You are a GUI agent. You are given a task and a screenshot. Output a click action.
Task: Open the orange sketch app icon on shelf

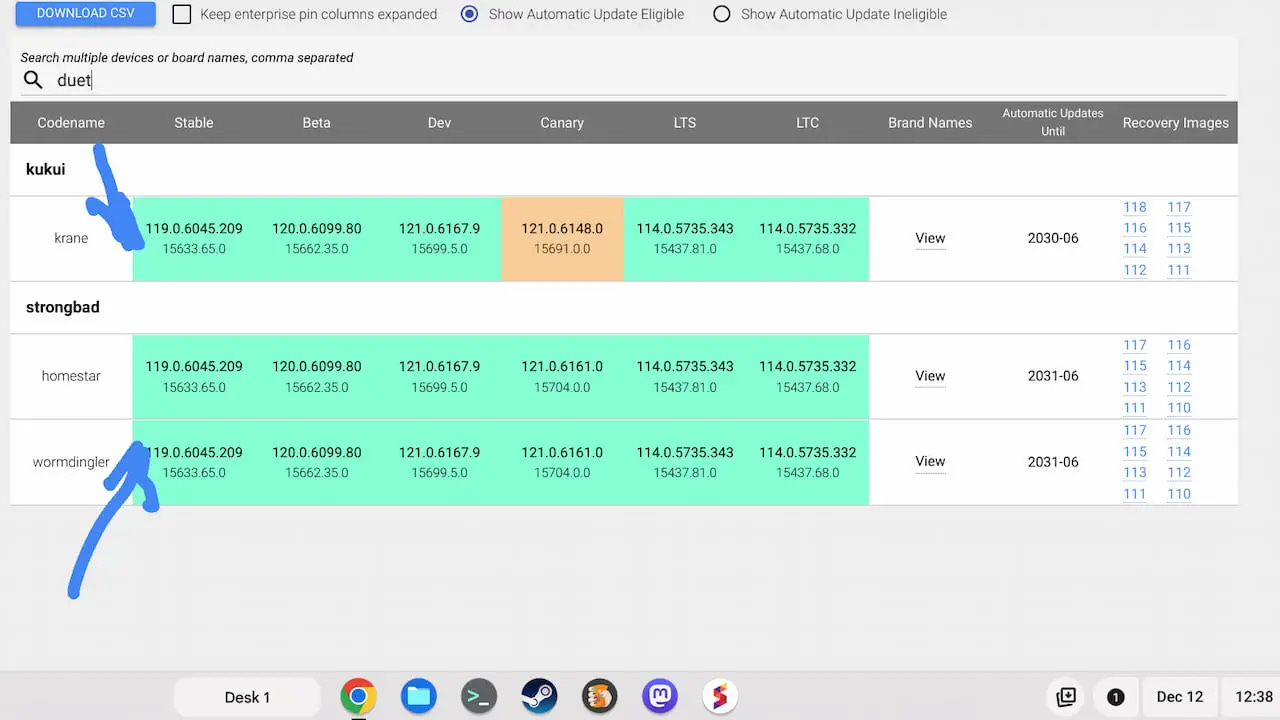(599, 697)
